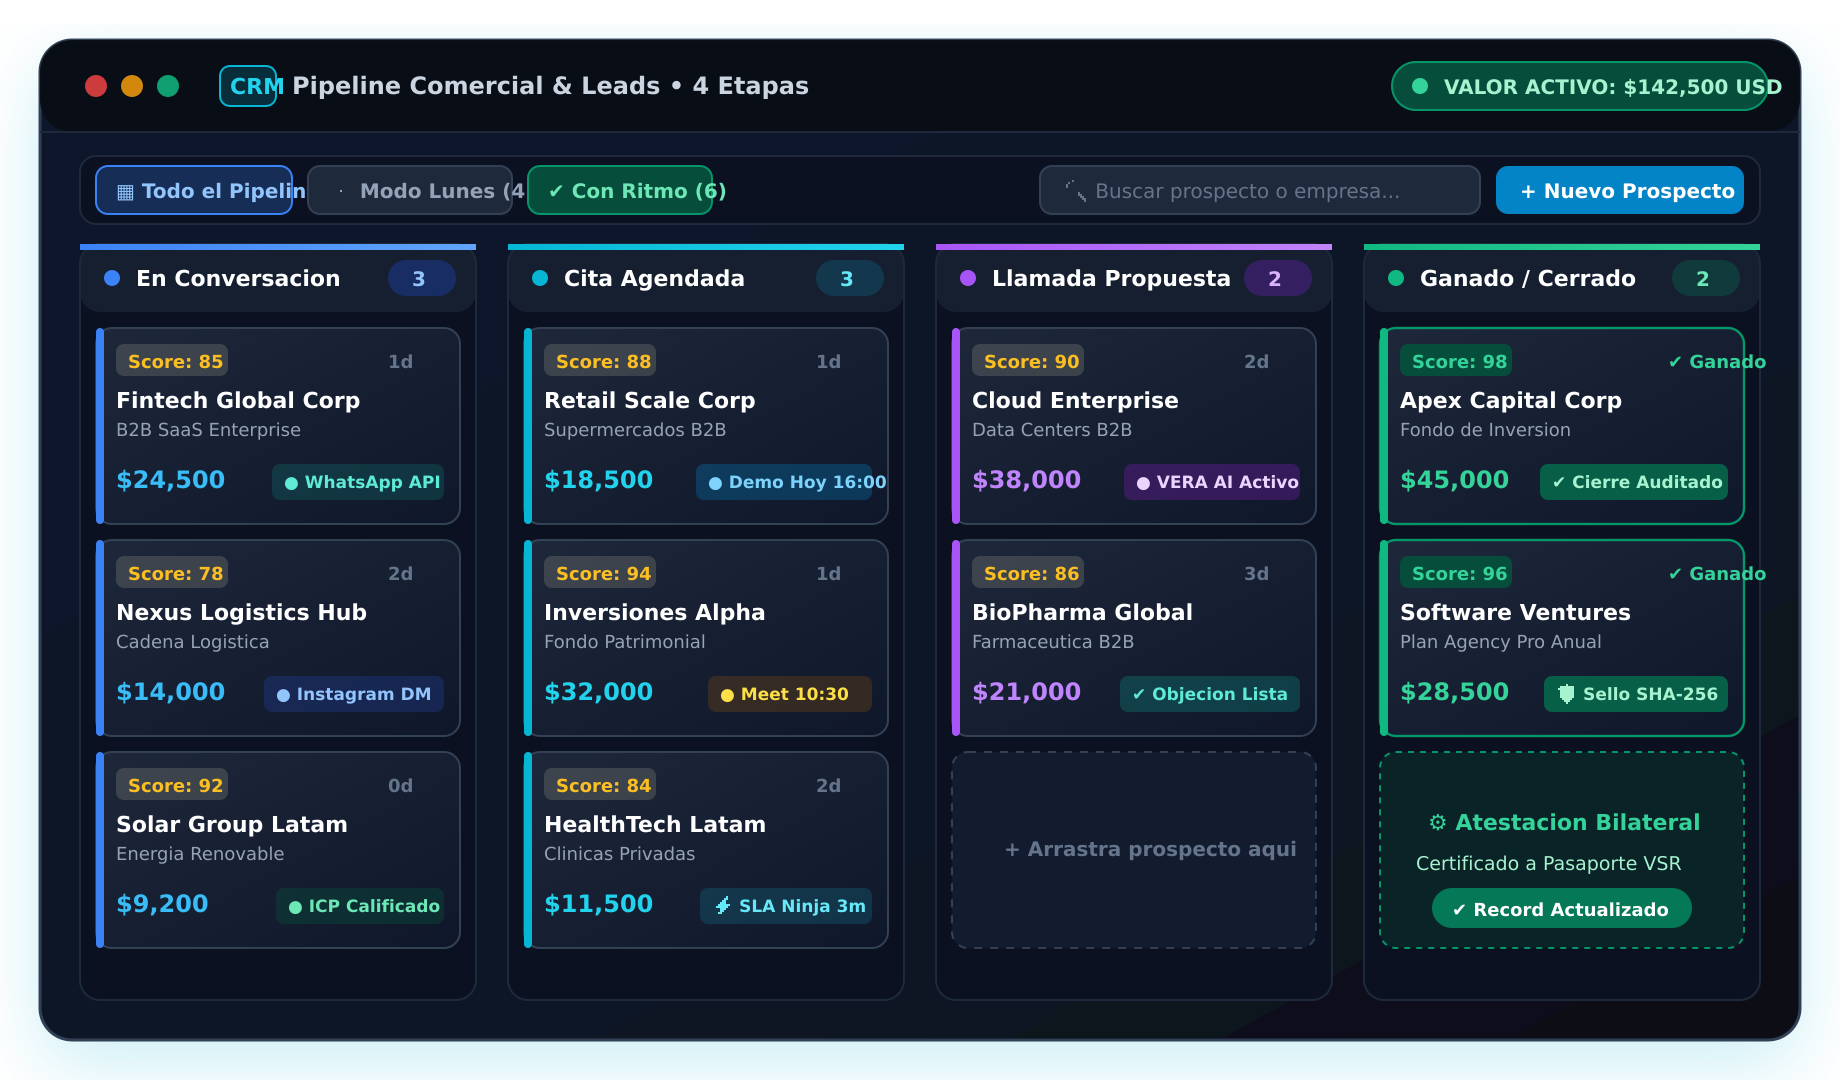Click the En Conversacion column title
Viewport: 1840px width, 1080px height.
238,278
